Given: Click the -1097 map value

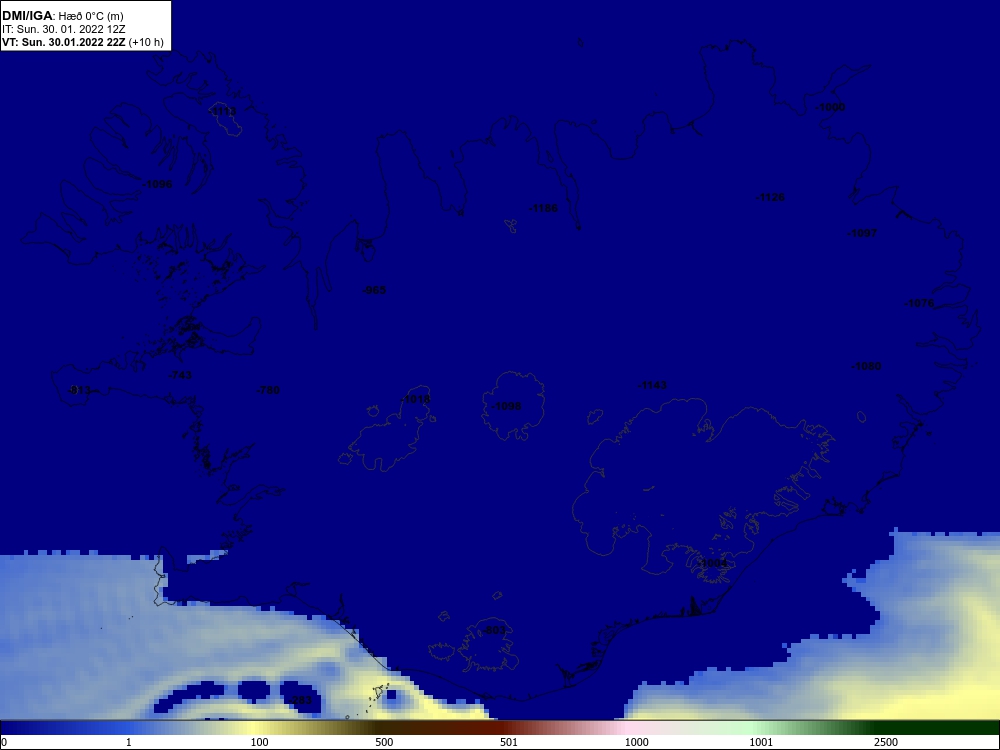Looking at the screenshot, I should pyautogui.click(x=862, y=233).
